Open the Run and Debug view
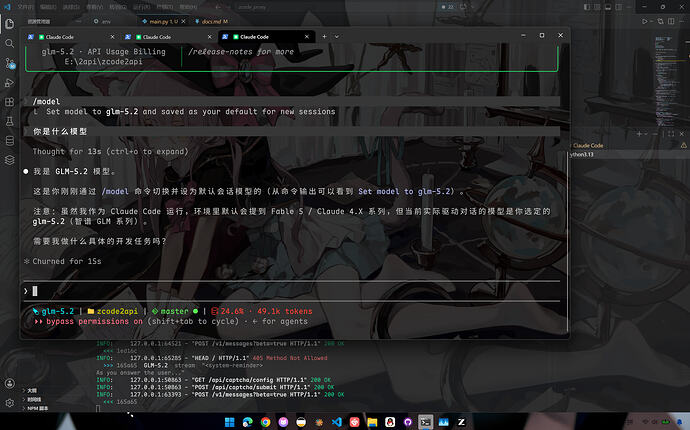Image resolution: width=690 pixels, height=430 pixels. (10, 82)
